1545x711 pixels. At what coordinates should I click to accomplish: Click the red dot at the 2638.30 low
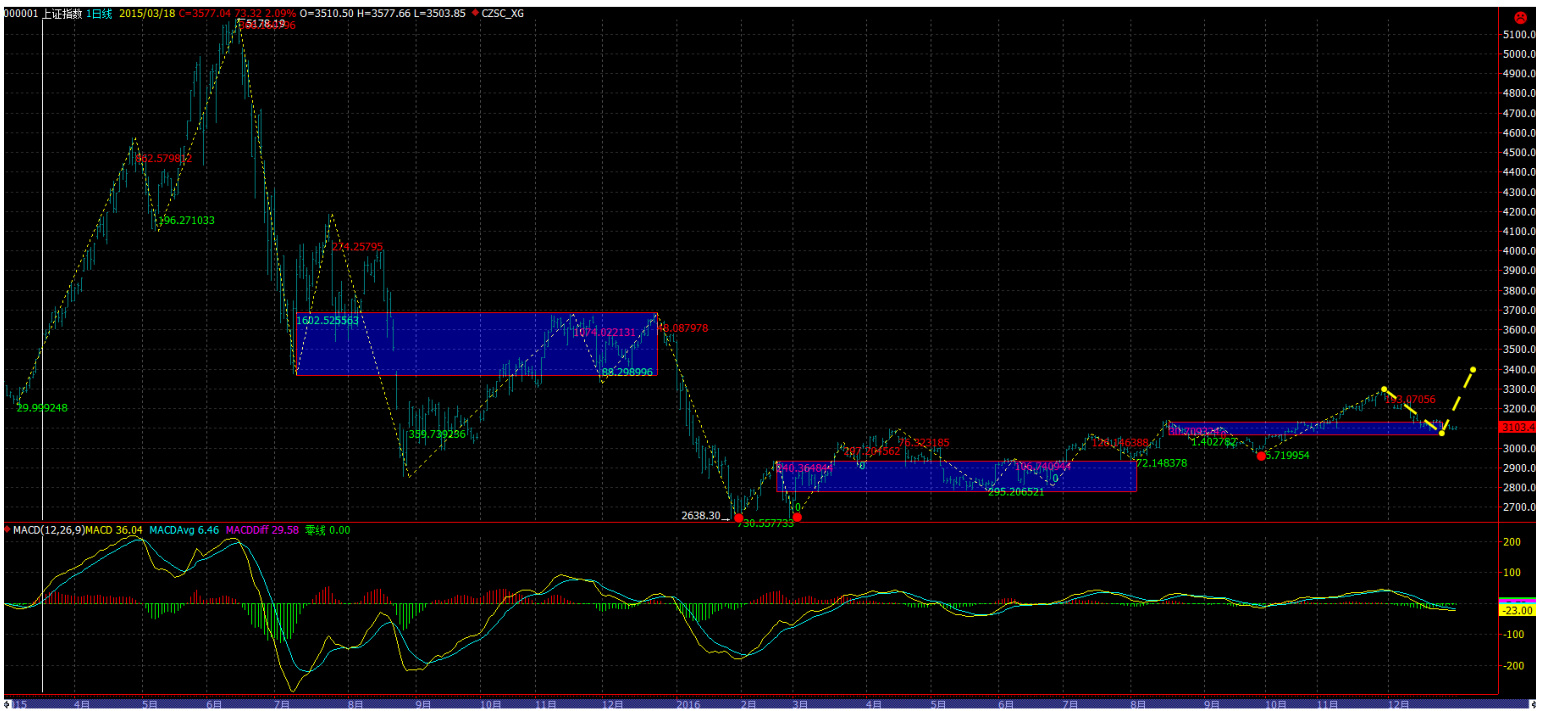tap(738, 518)
